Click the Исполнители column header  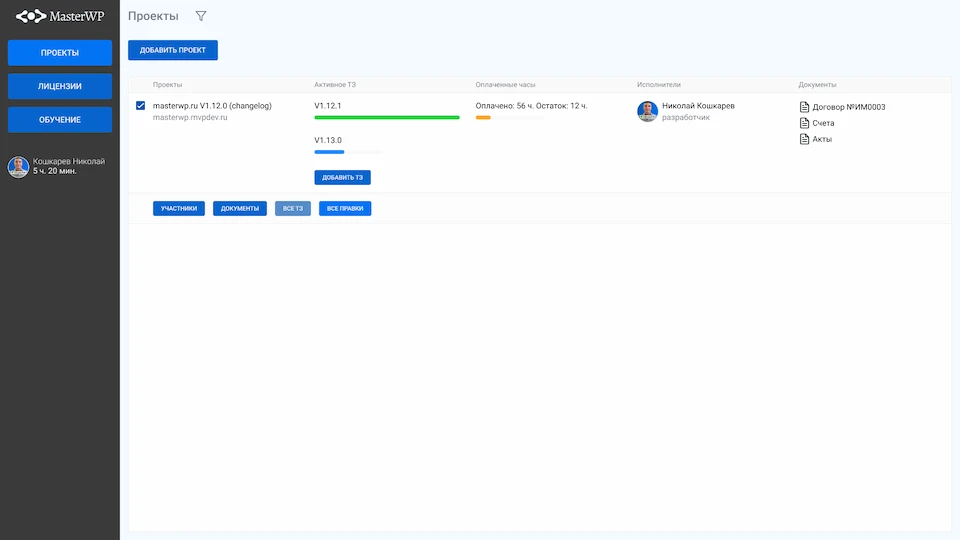[659, 84]
